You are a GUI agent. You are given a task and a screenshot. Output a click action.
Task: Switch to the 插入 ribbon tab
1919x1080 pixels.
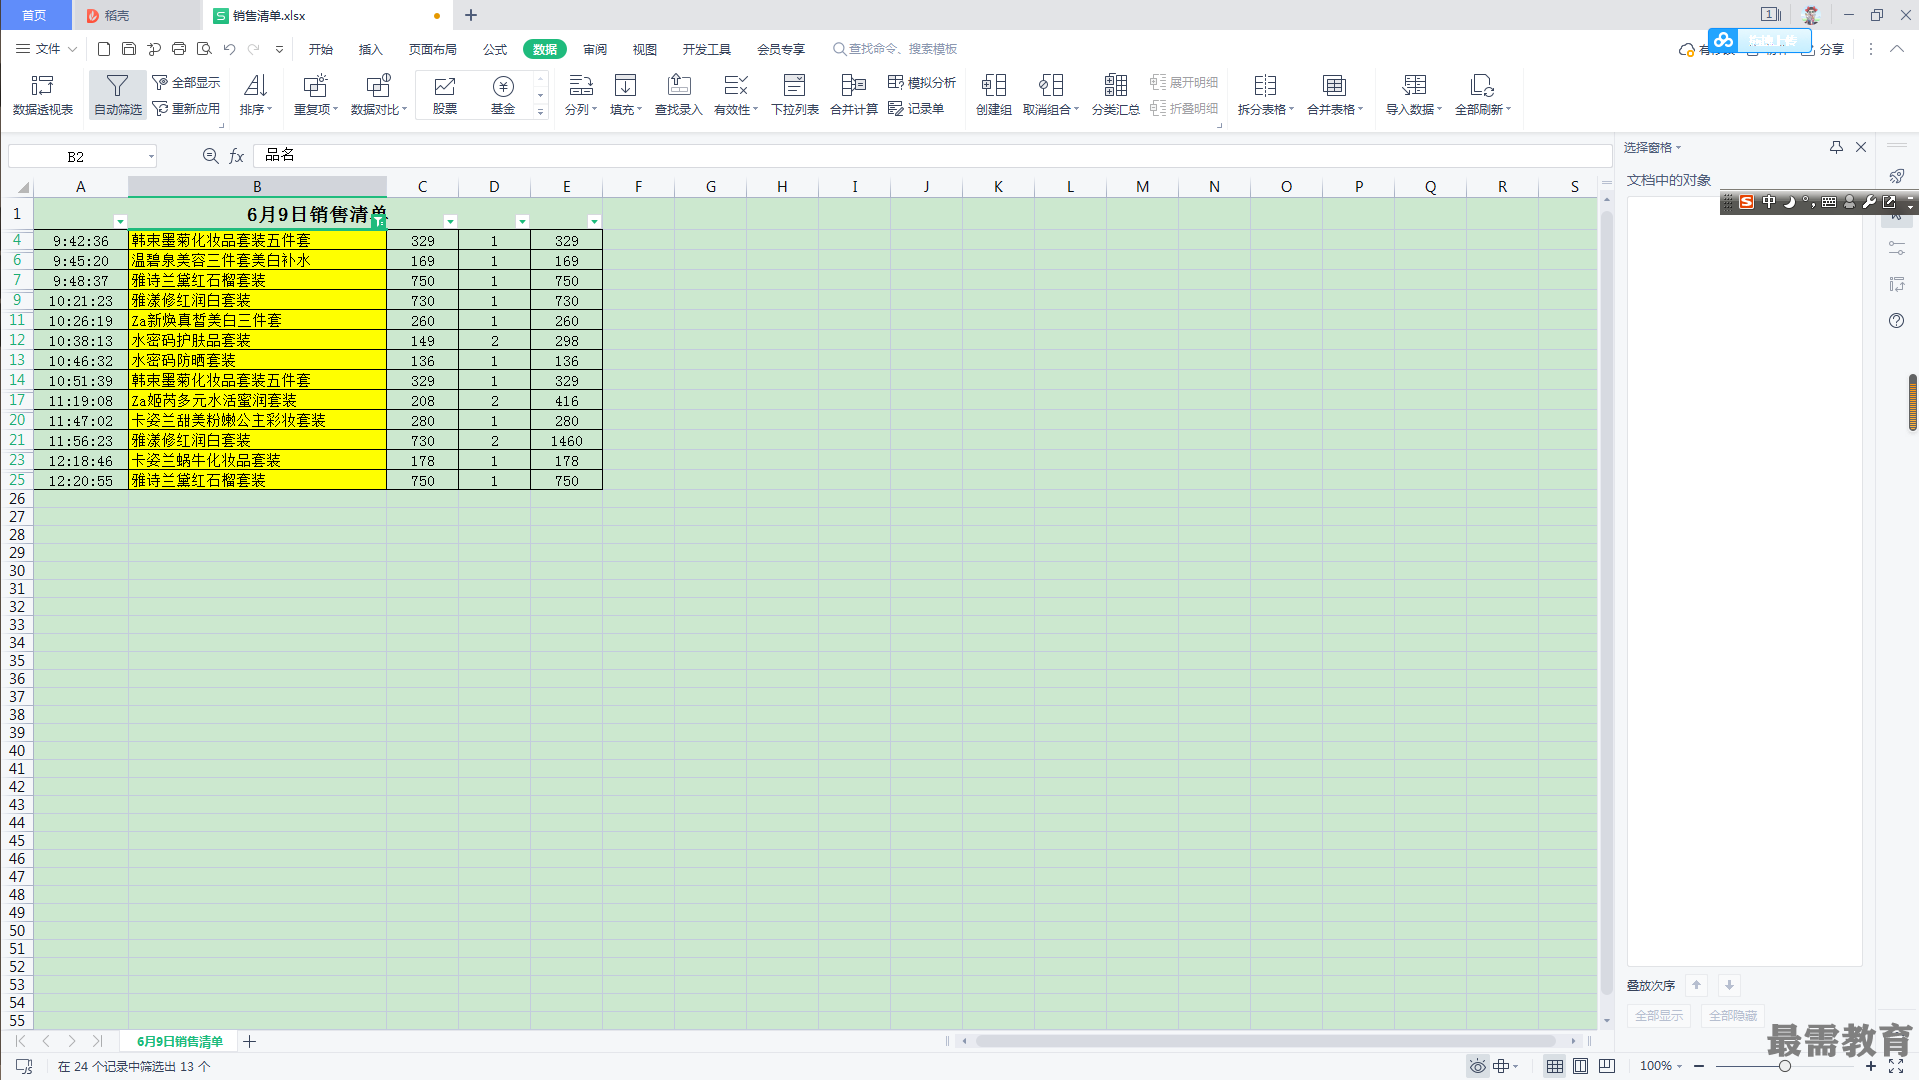click(x=371, y=49)
